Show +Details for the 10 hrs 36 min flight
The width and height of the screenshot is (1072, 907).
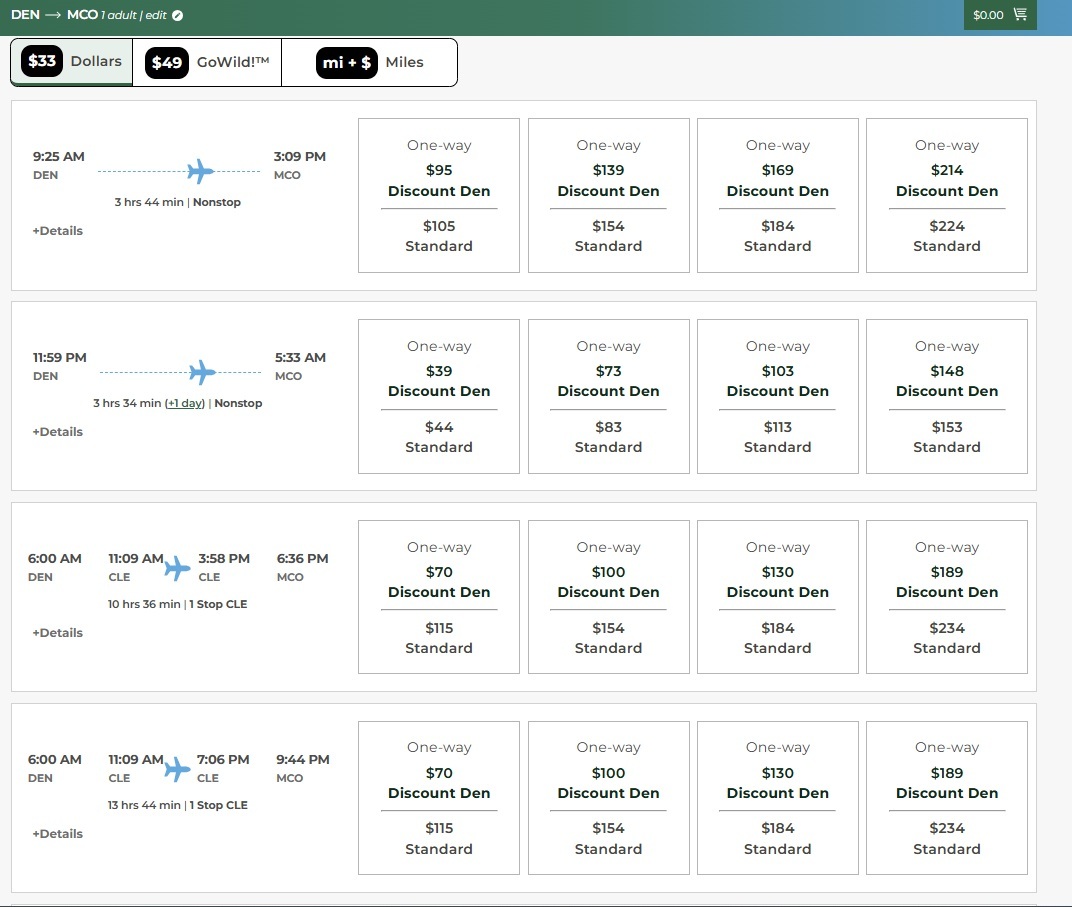[58, 633]
